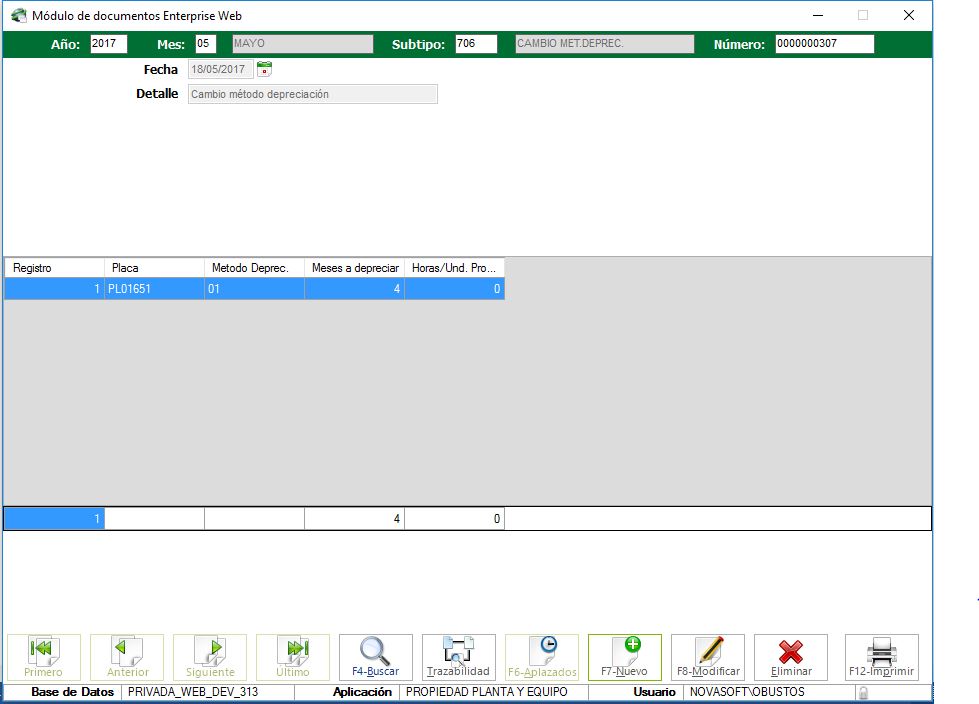Click the Año field with 2017
The width and height of the screenshot is (979, 704).
109,44
